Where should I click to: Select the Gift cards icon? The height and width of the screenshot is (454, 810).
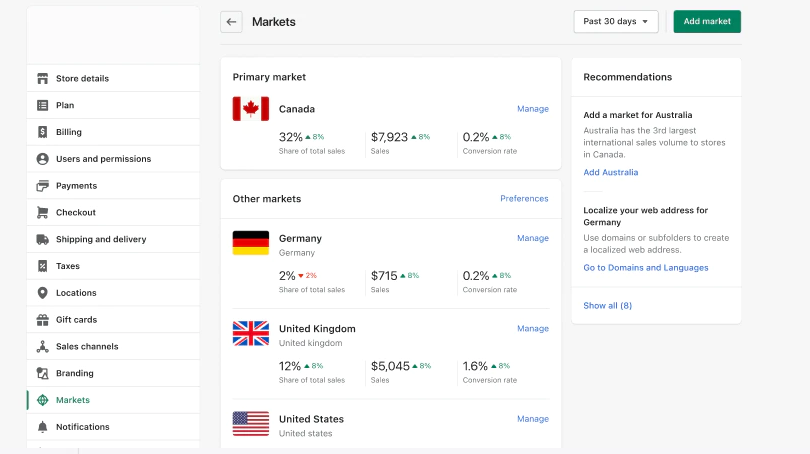(x=42, y=320)
